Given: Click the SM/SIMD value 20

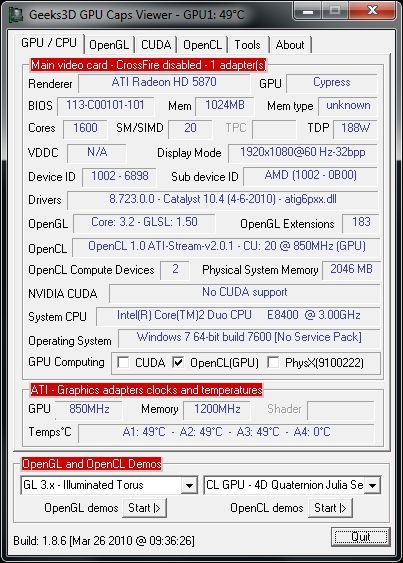Looking at the screenshot, I should coord(190,129).
